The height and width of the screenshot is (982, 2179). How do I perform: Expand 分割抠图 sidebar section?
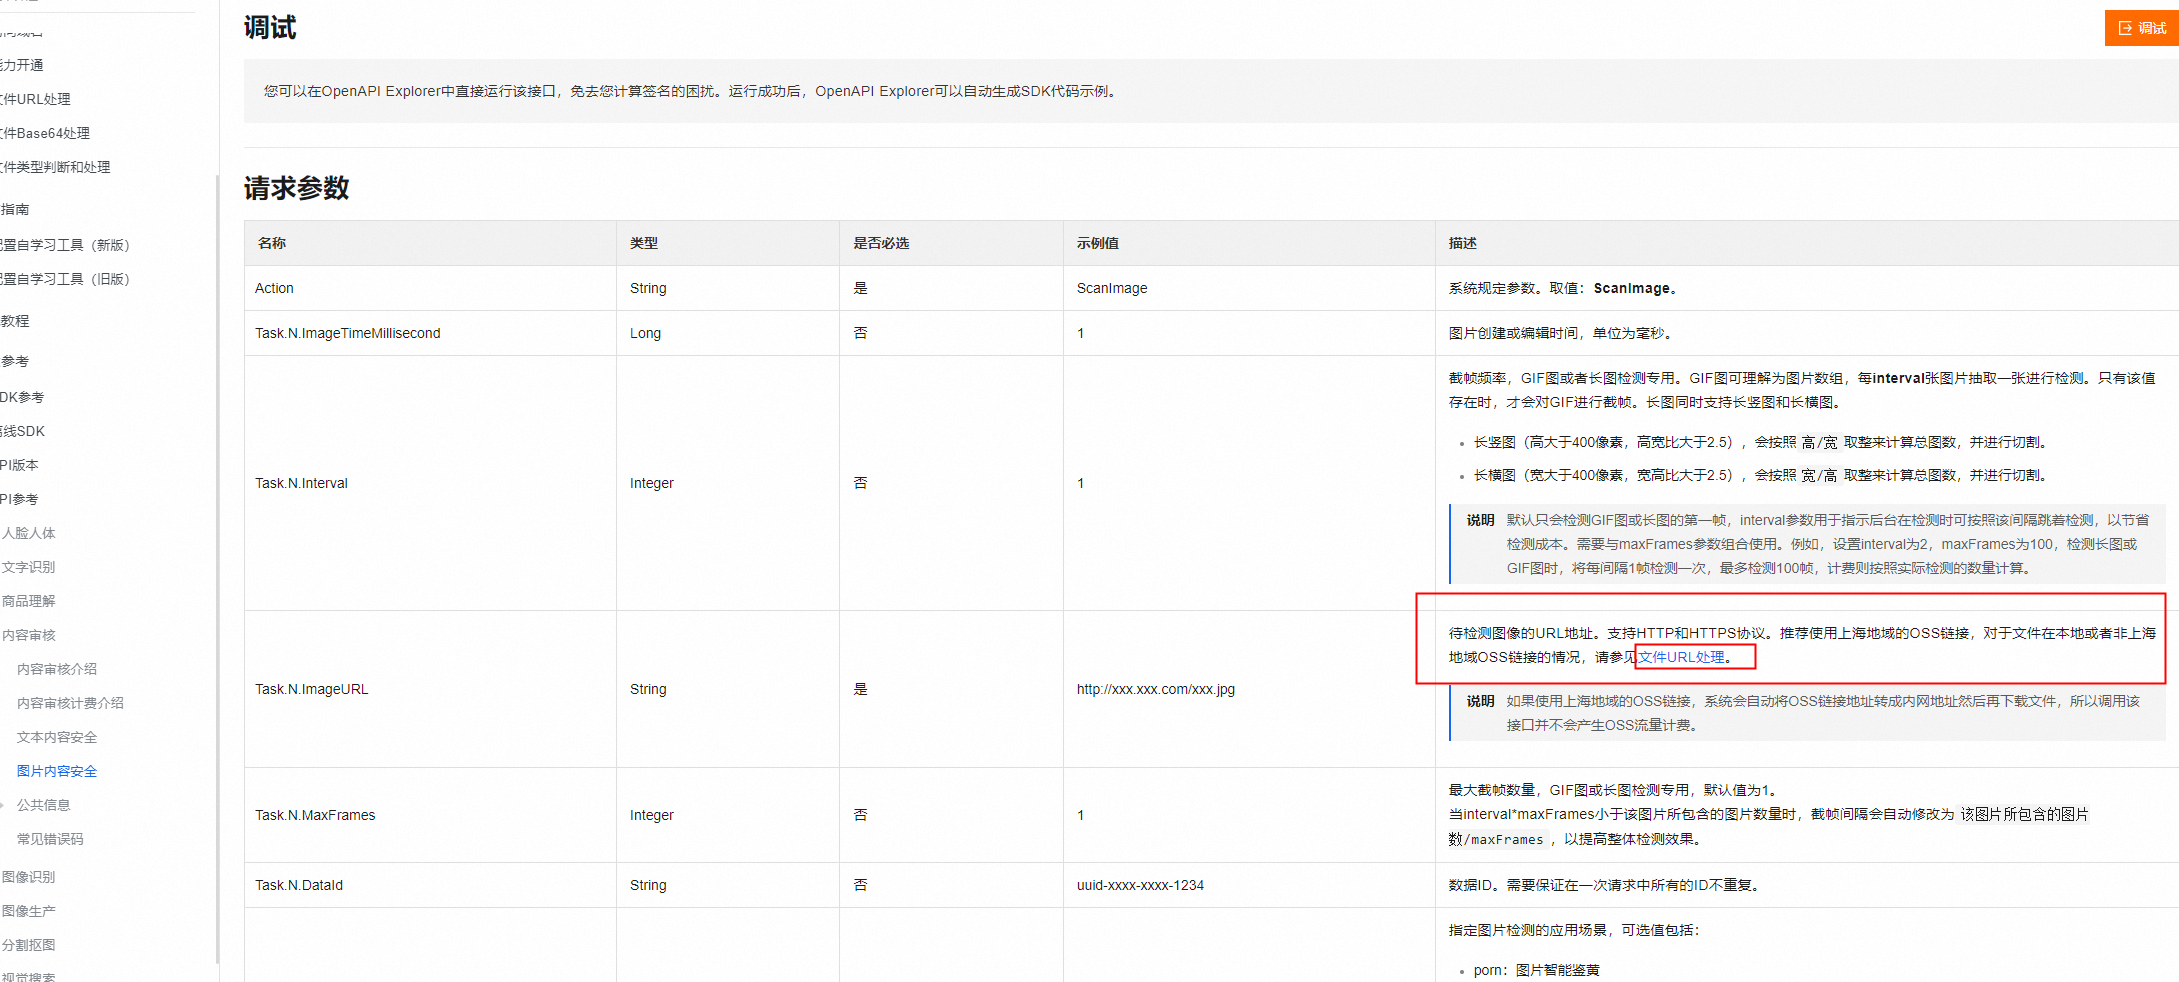(28, 945)
